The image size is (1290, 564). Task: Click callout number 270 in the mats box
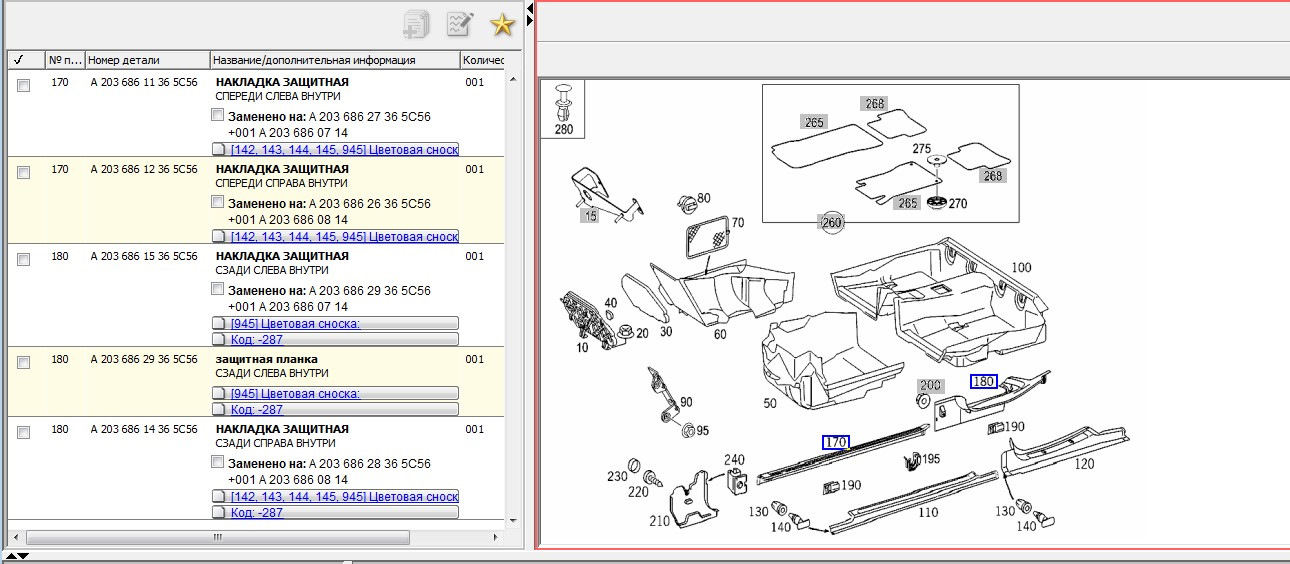tap(958, 203)
